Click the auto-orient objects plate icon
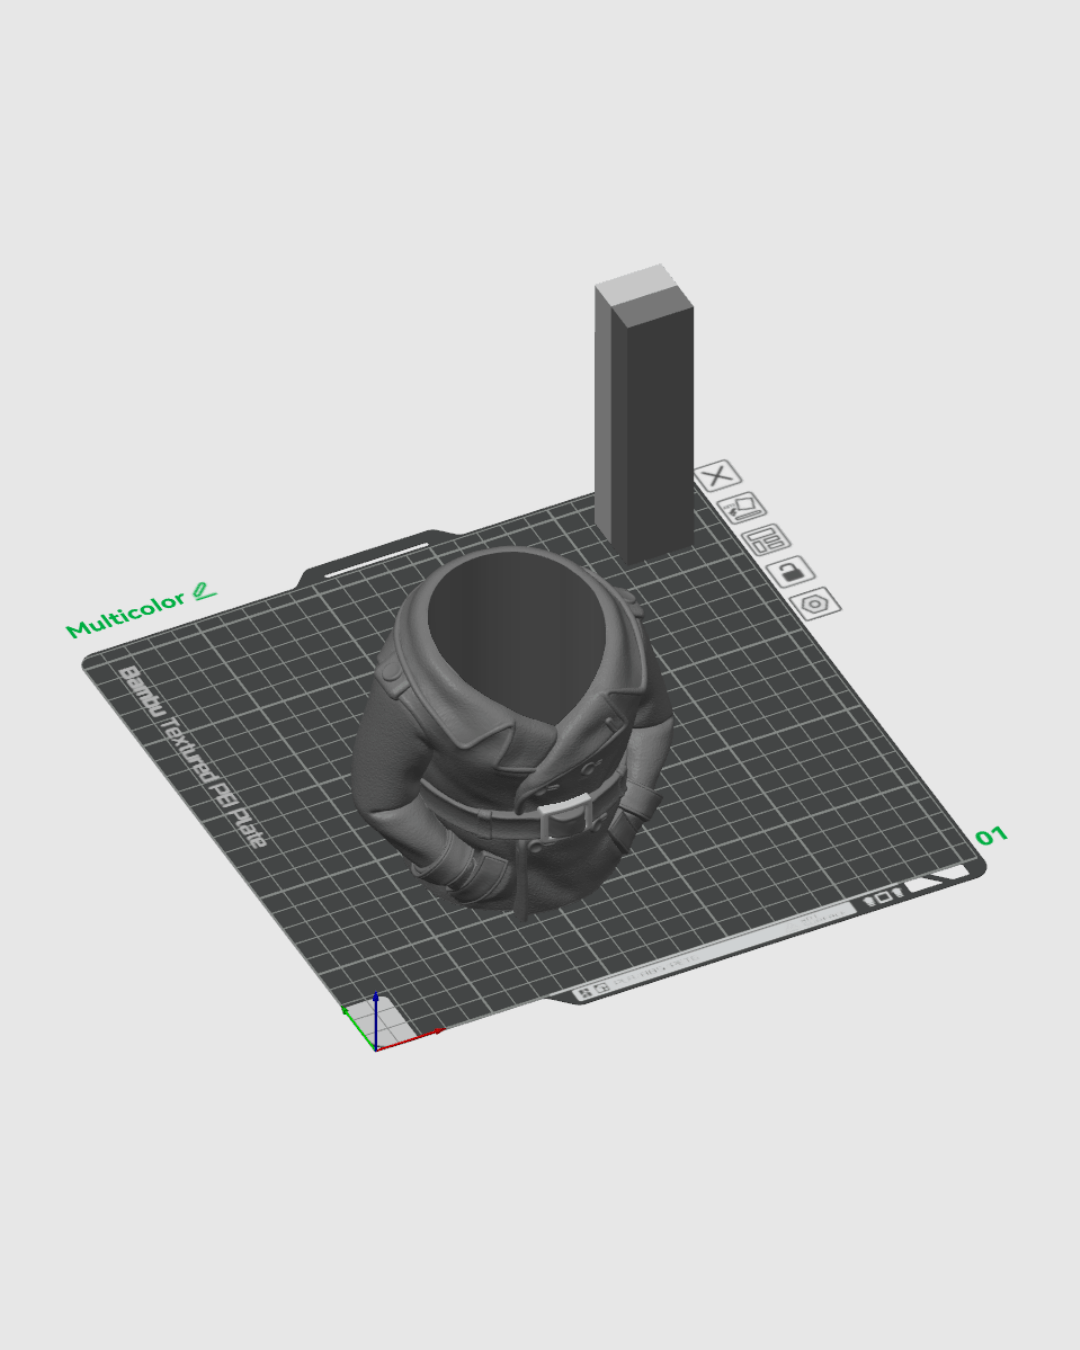Viewport: 1080px width, 1350px height. 742,508
